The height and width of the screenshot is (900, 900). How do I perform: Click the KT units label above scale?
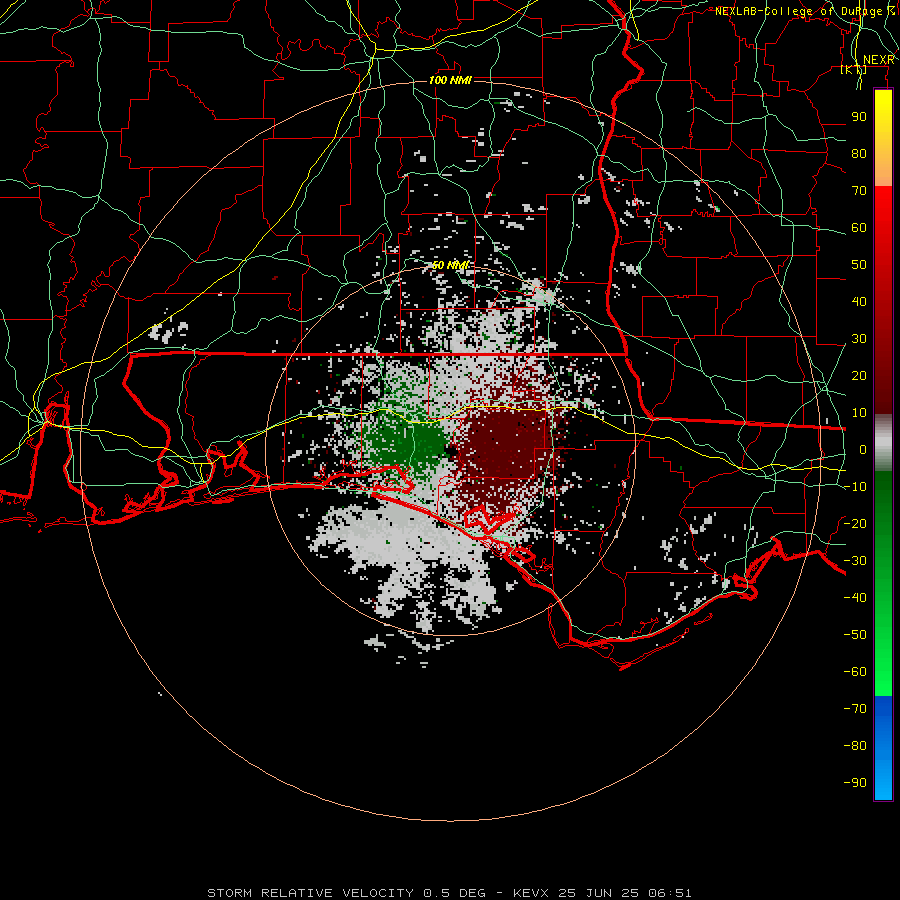point(854,69)
